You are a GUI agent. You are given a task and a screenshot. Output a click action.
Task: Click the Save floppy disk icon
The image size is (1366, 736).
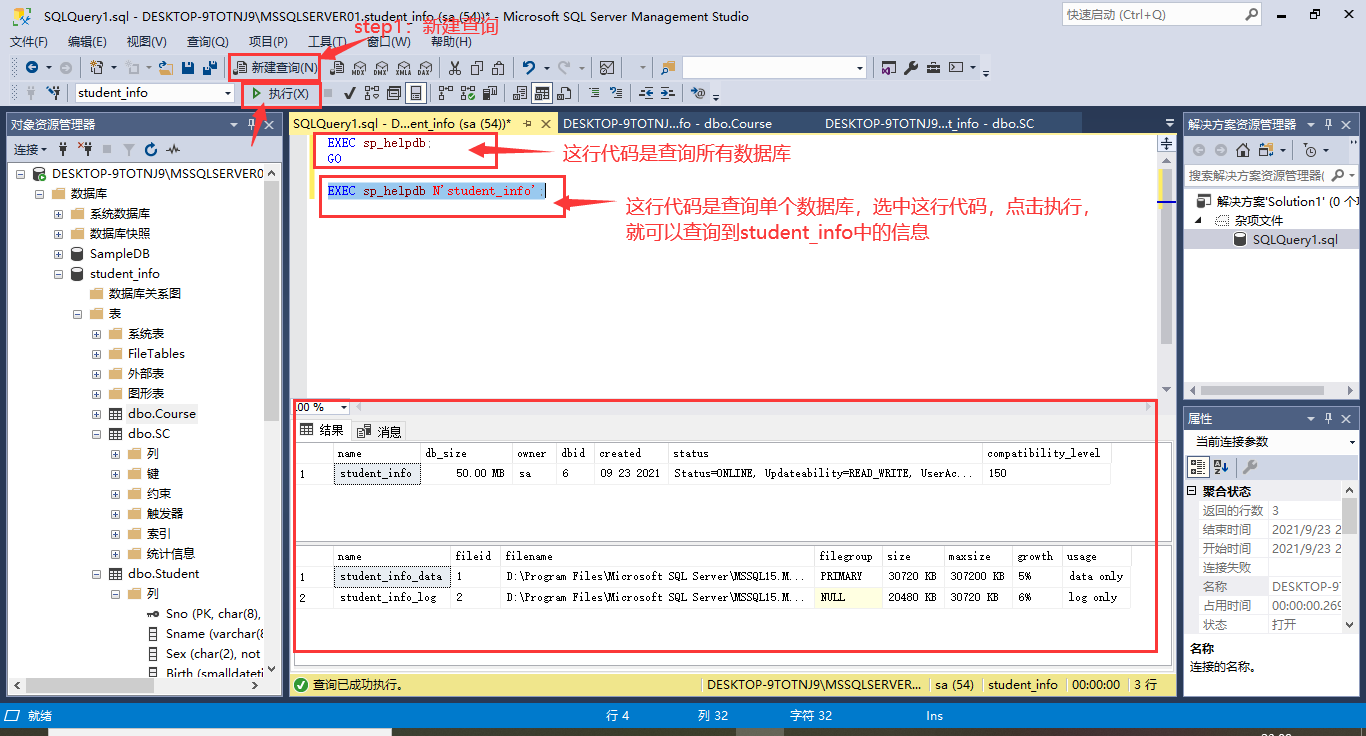188,68
